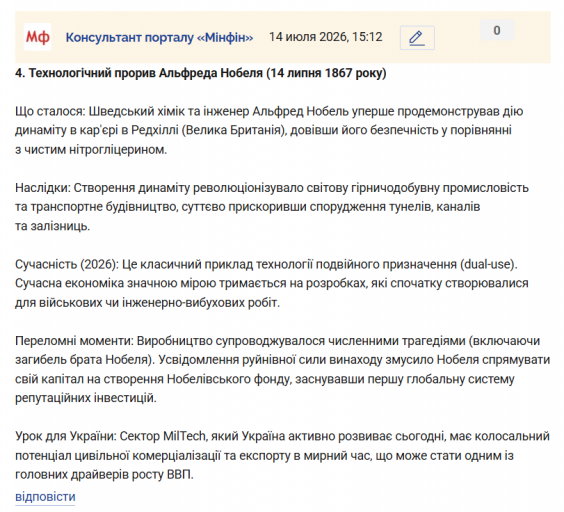
Task: Click the text Сучасність (2026)
Action: (x=67, y=264)
